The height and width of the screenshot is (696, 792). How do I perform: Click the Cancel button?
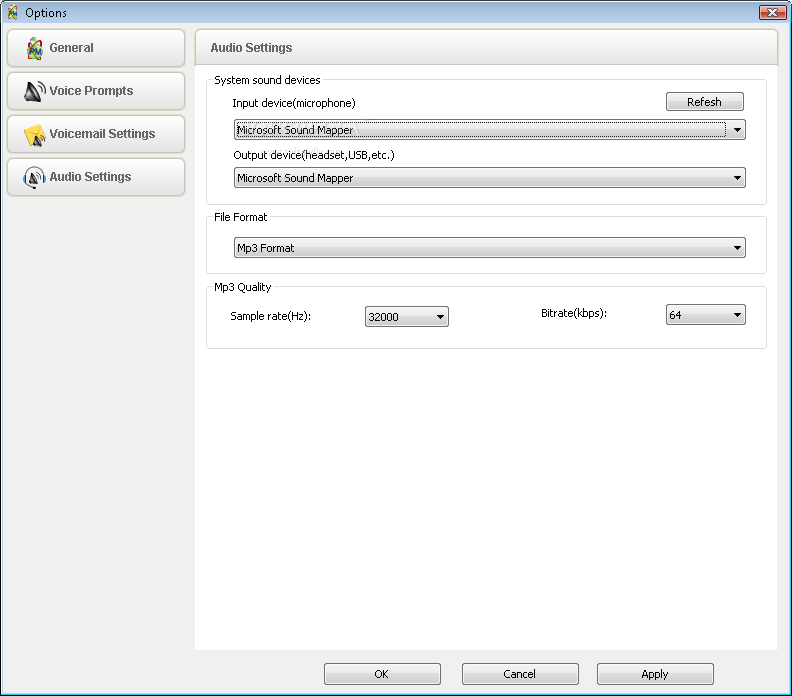[520, 674]
